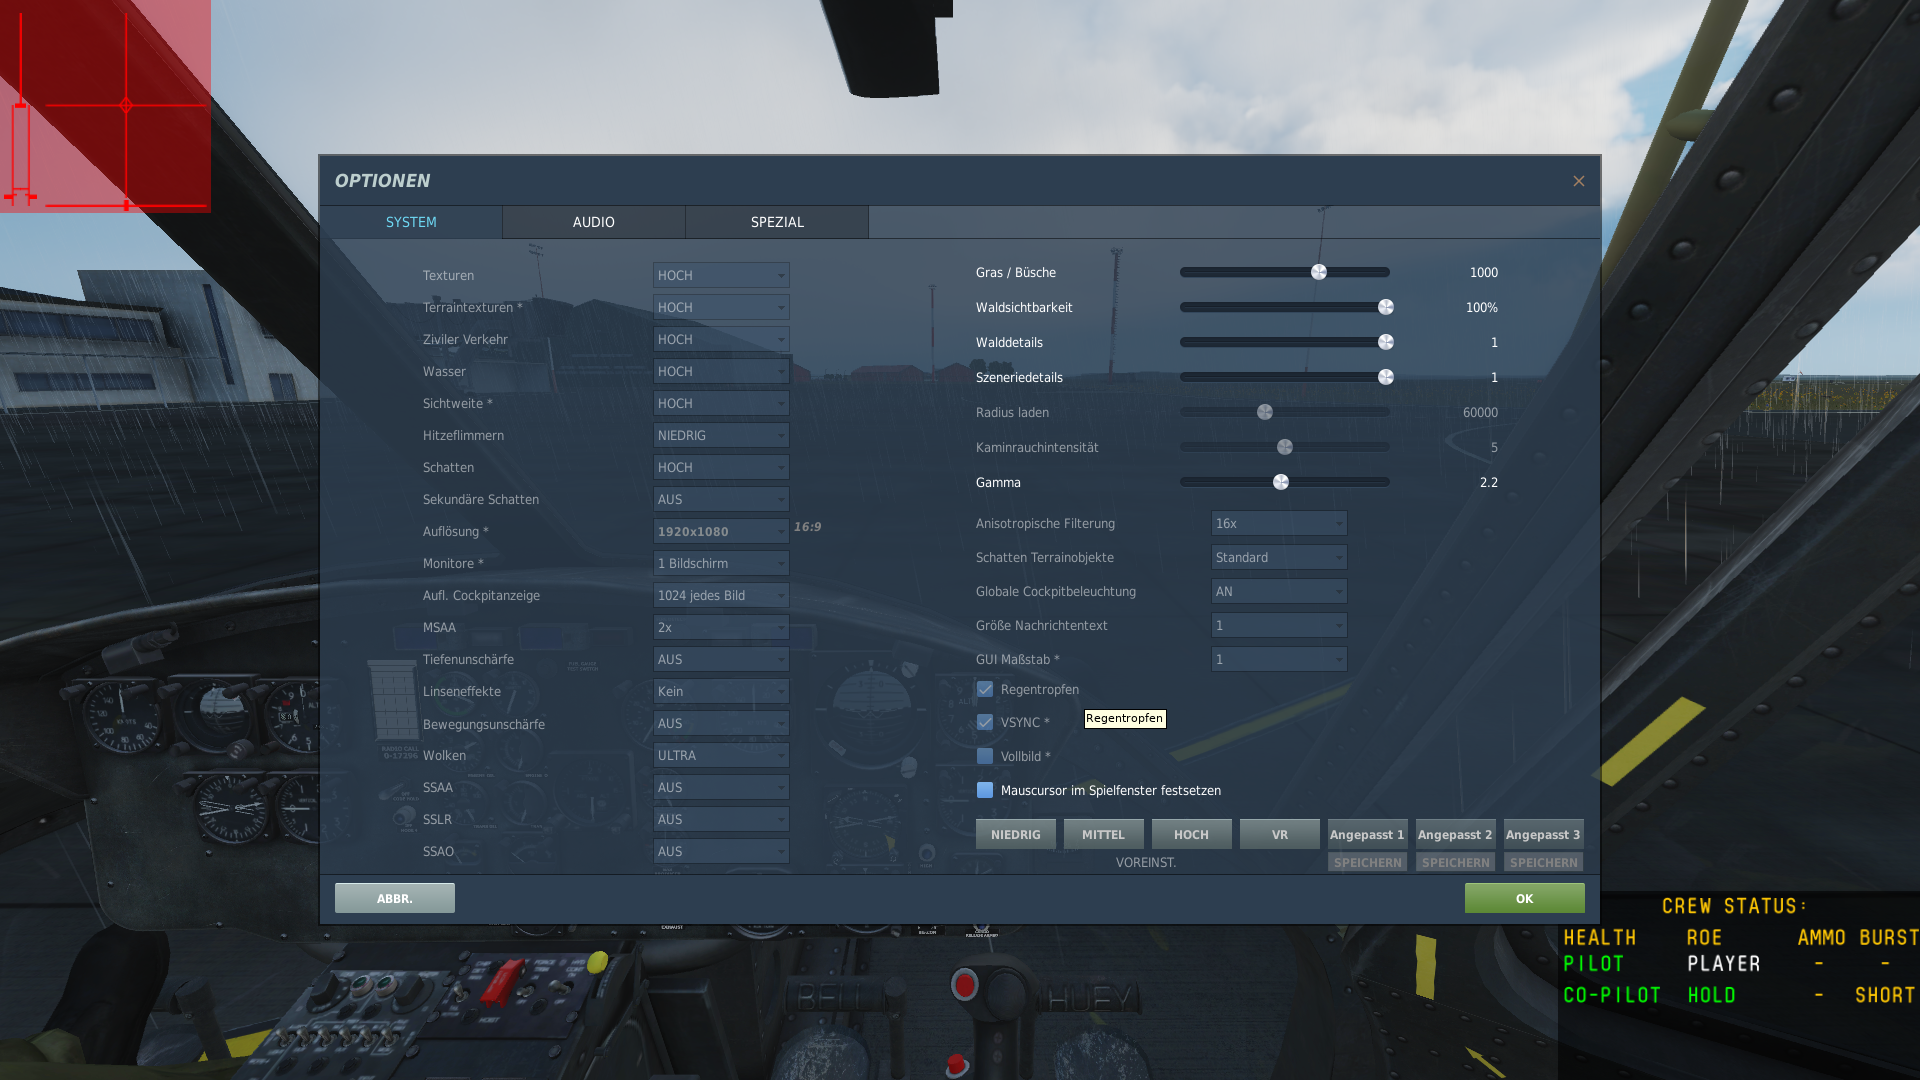Screen dimensions: 1920x1080
Task: Click SPEICHERN under Angepasst 2
Action: tap(1456, 862)
